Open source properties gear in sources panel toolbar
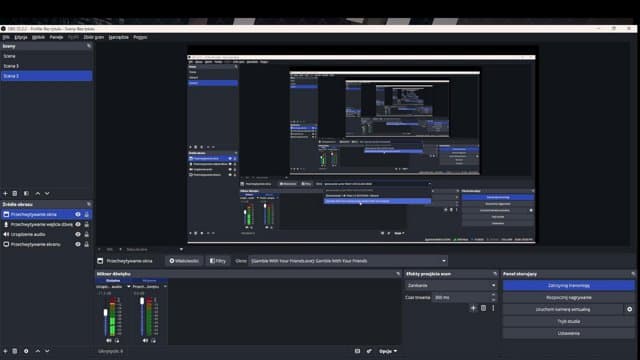This screenshot has height=360, width=640. click(x=26, y=351)
